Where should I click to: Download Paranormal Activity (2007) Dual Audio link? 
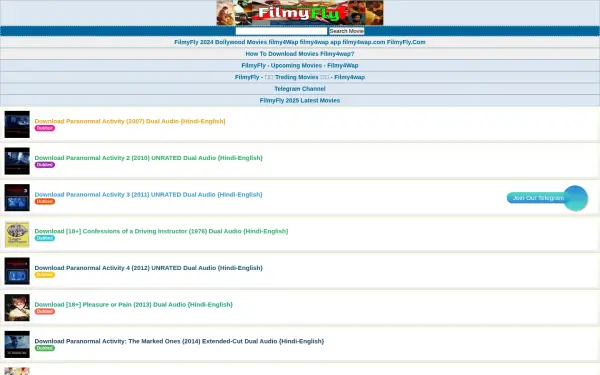[130, 121]
